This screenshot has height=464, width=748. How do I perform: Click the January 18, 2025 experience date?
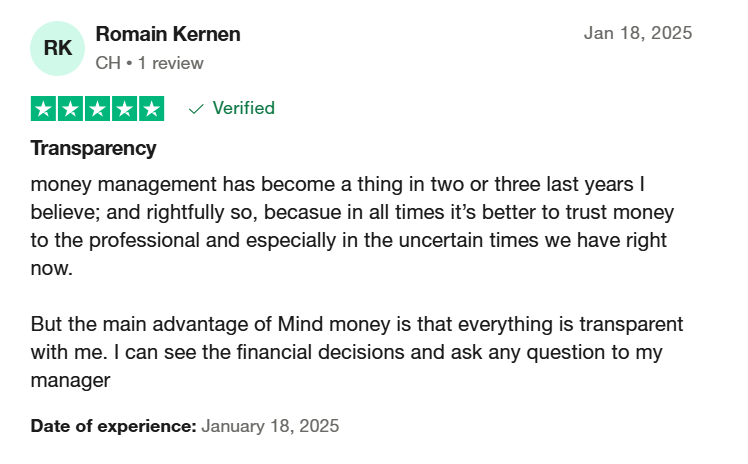coord(270,426)
